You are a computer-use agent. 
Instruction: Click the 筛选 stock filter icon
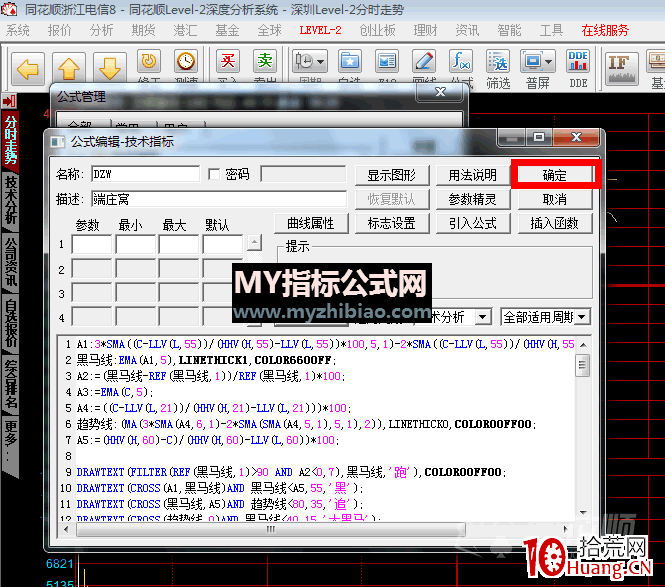(x=498, y=62)
